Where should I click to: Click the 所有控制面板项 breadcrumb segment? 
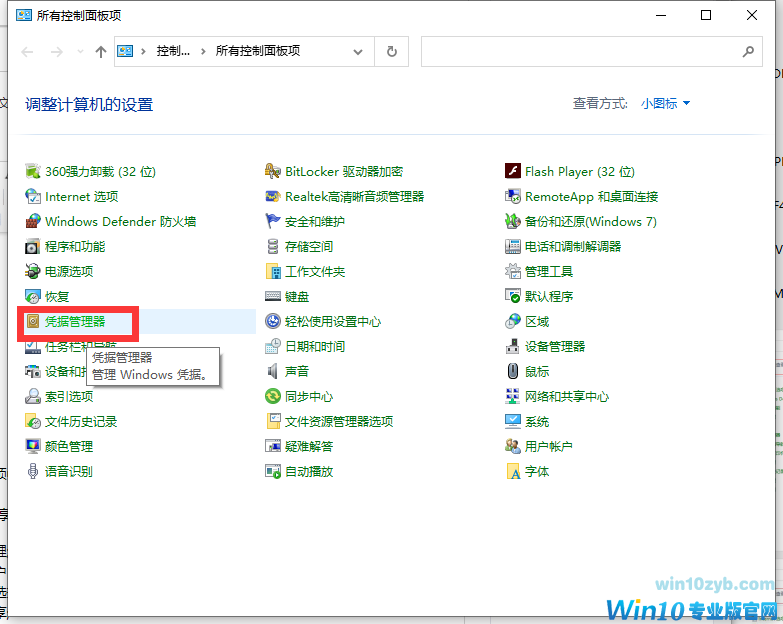[x=256, y=51]
